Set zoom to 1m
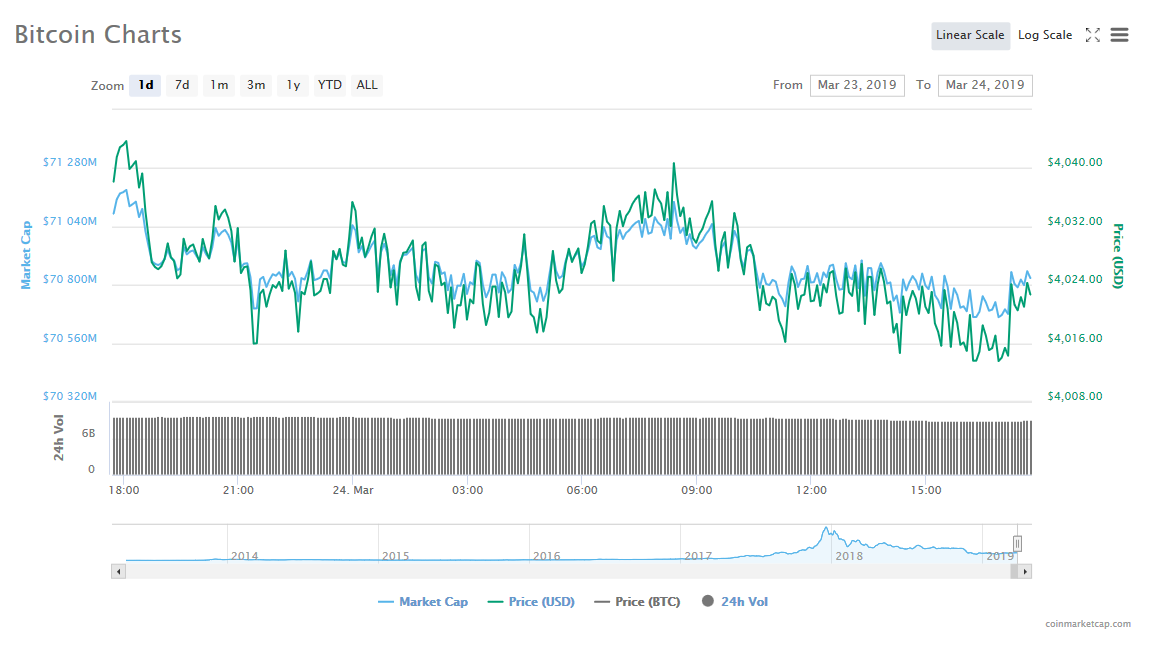This screenshot has height=650, width=1152. [219, 85]
